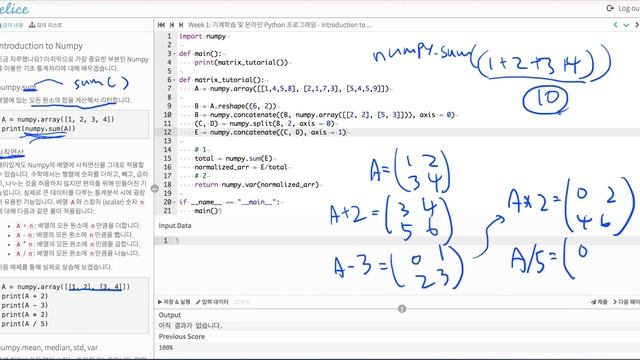Submit the answer with 제출
This screenshot has width=640, height=360.
[599, 302]
